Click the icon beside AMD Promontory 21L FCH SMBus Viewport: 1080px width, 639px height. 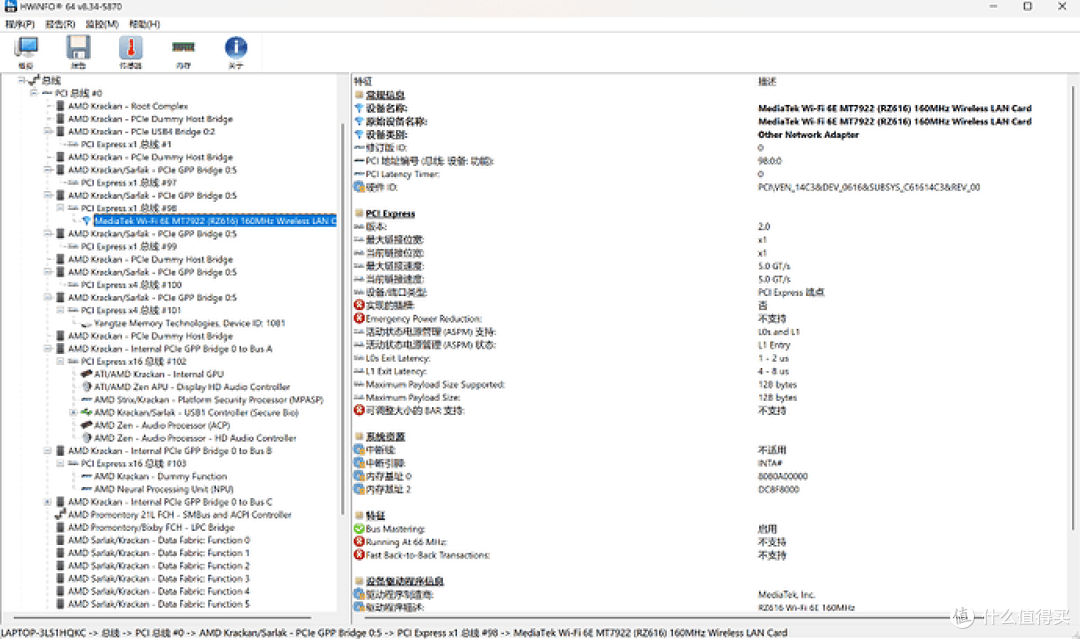tap(61, 514)
